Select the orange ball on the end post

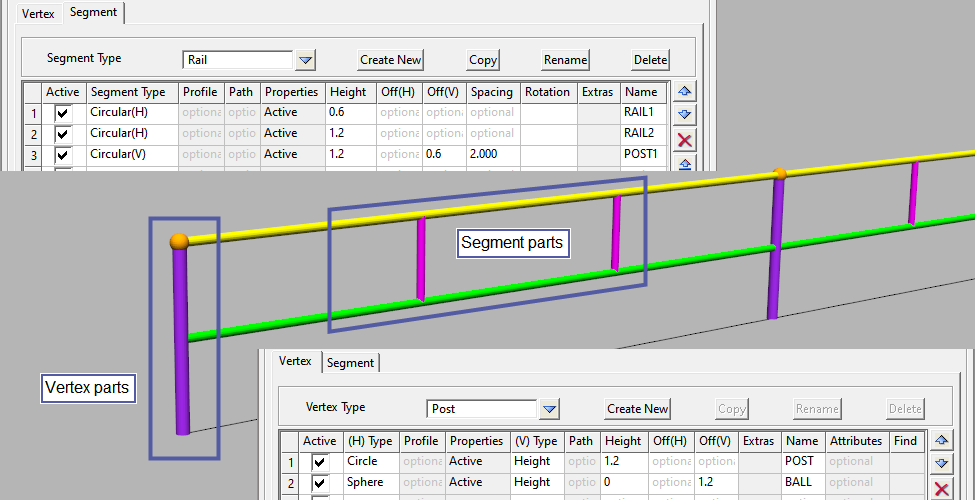click(179, 241)
